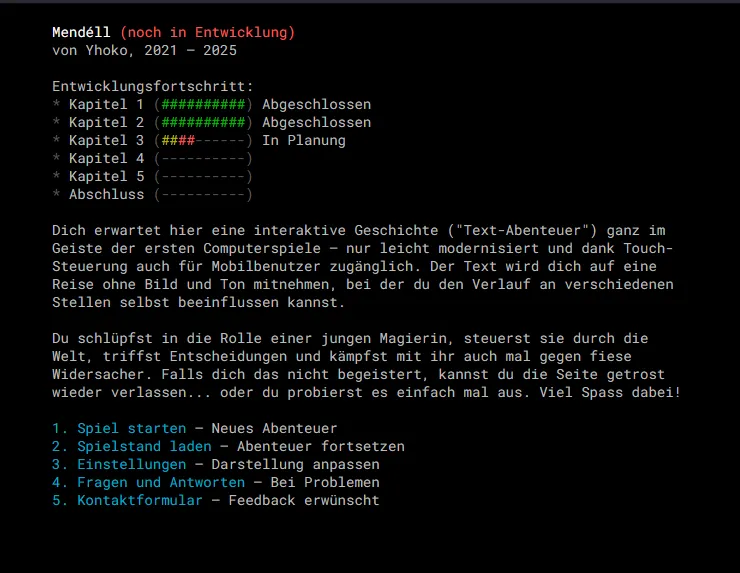Screen dimensions: 740x573
Task: Click the empty Kapitel 5 progress bar
Action: pyautogui.click(x=203, y=176)
